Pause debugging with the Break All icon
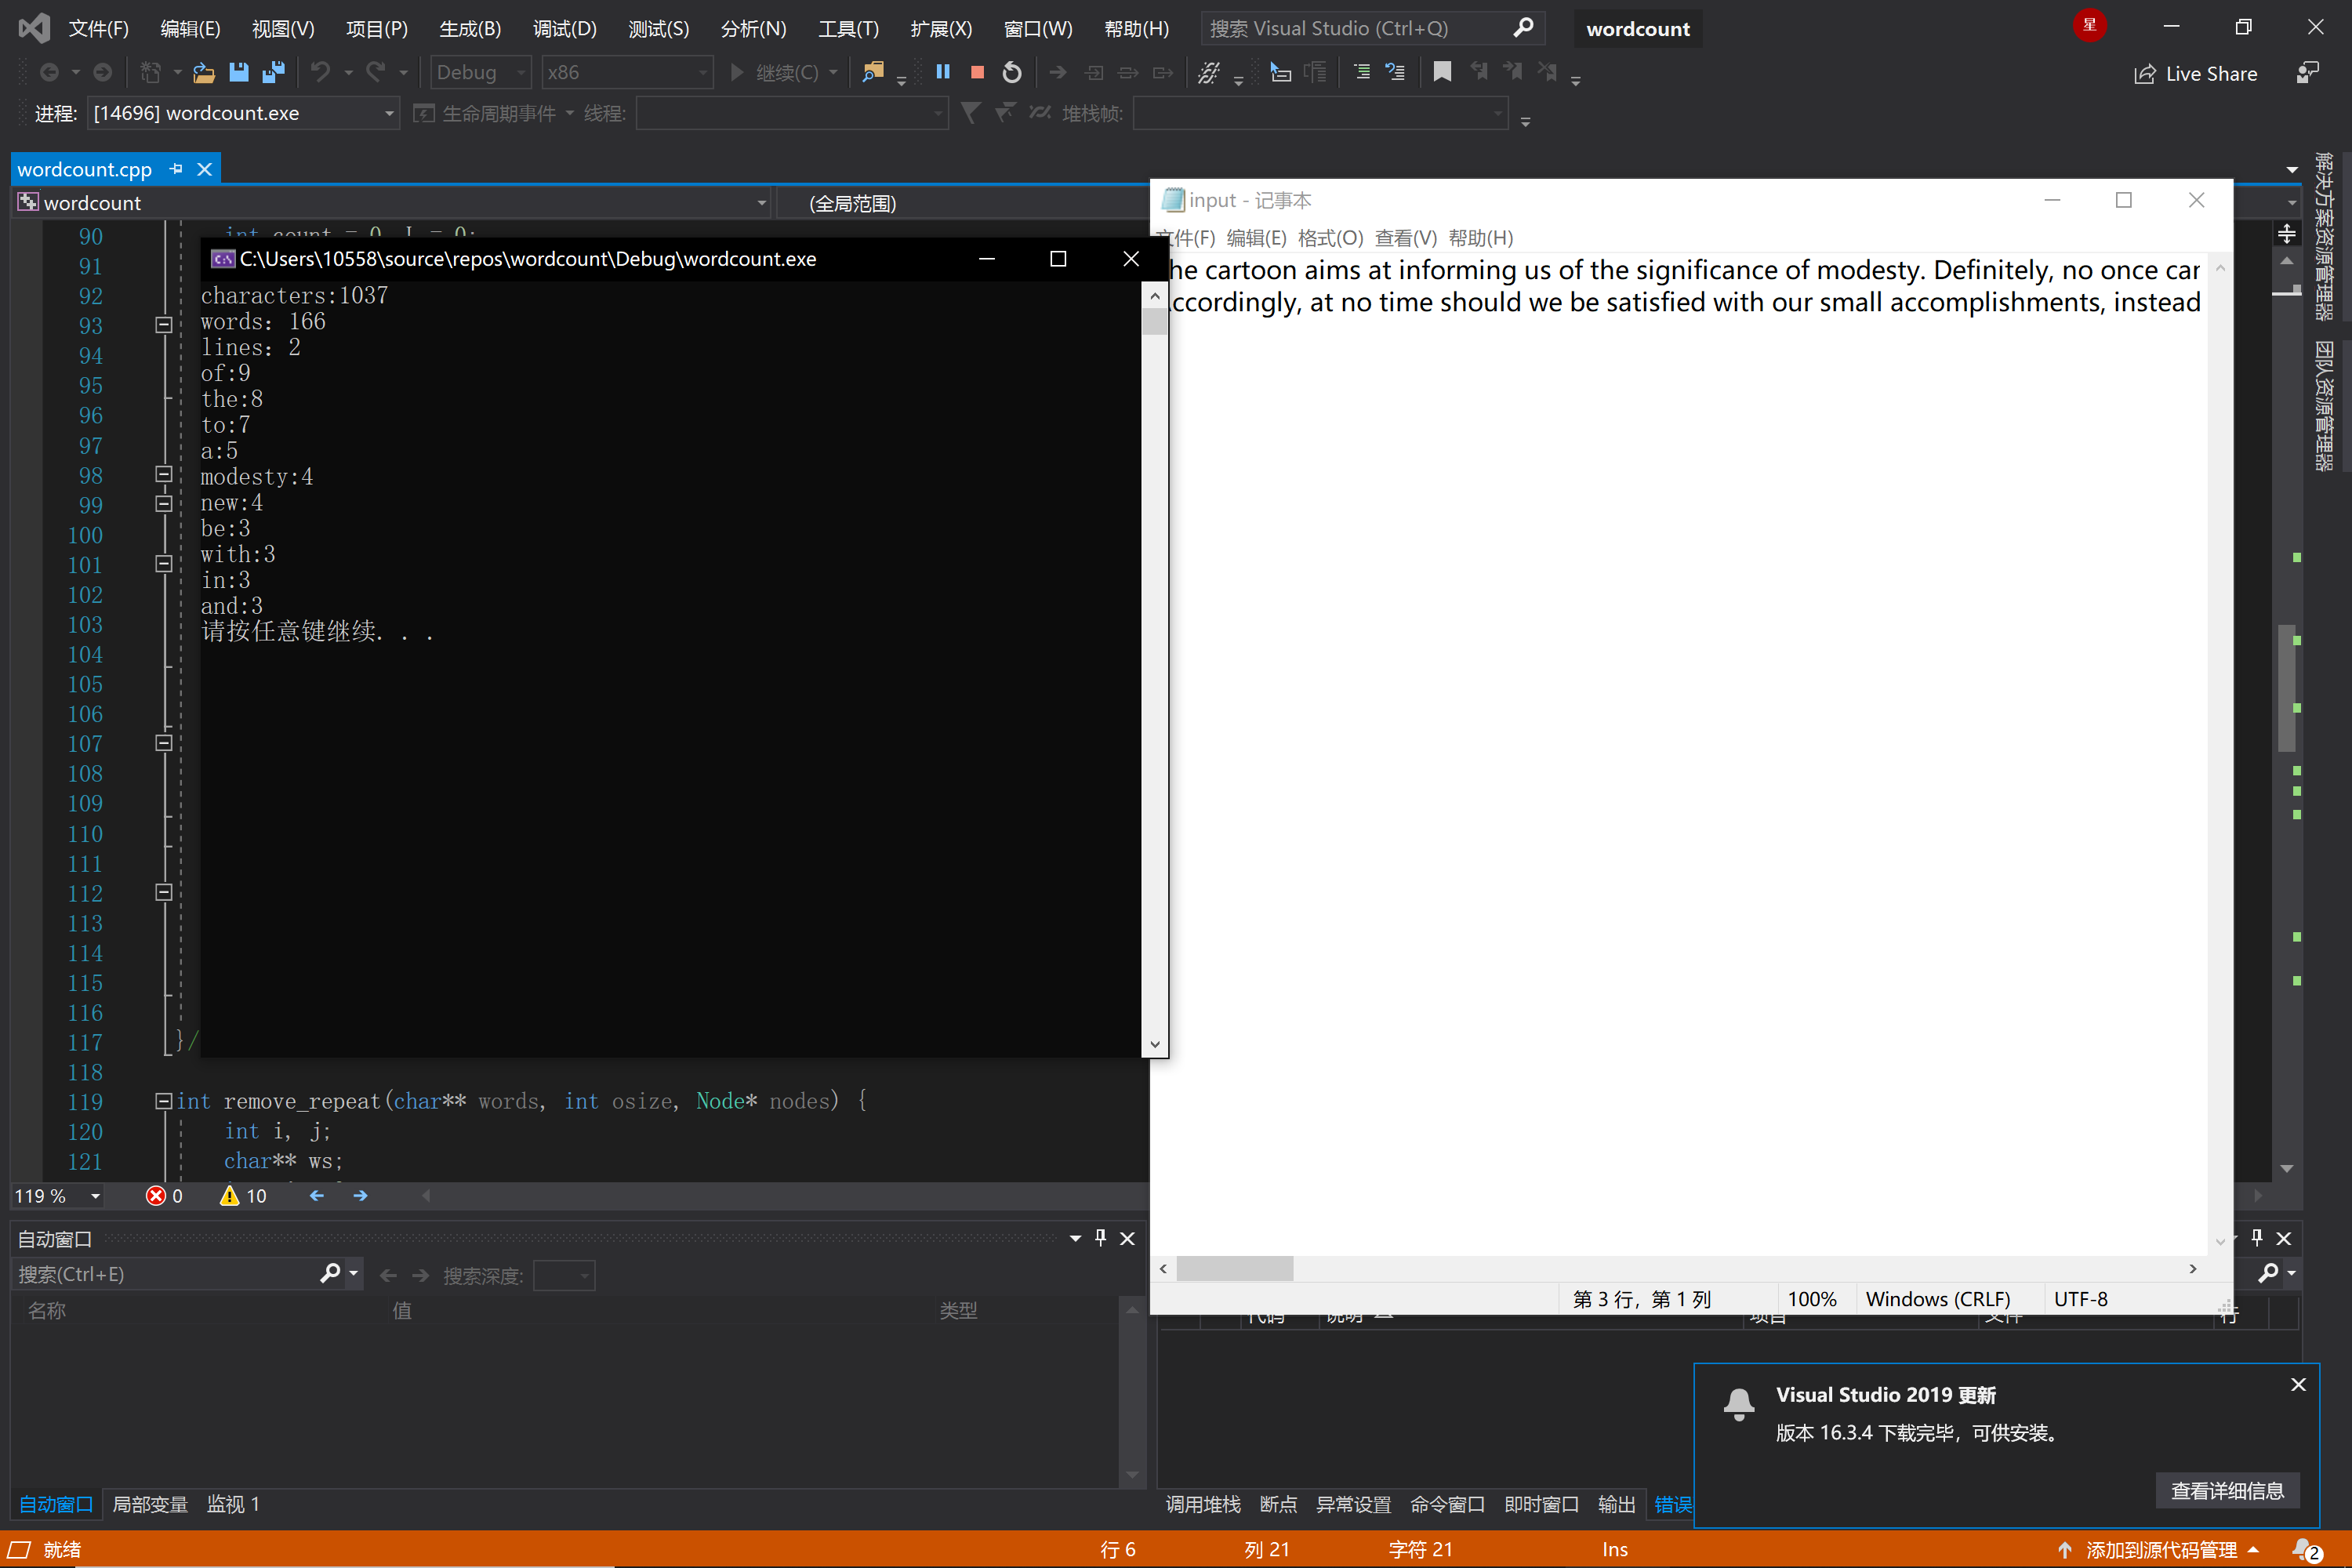Screen dimensions: 2352x1568 coord(942,72)
